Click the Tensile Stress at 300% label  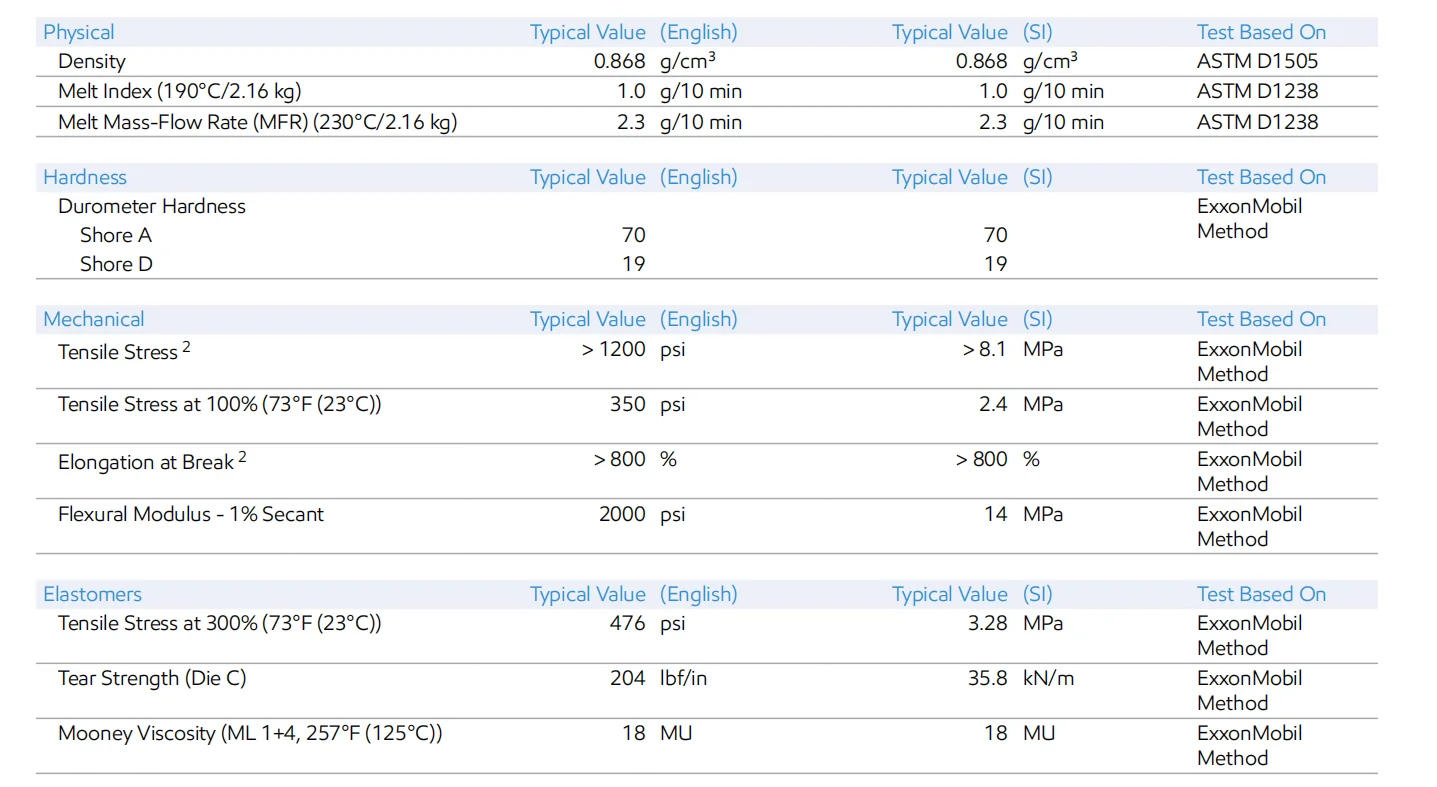tap(219, 623)
